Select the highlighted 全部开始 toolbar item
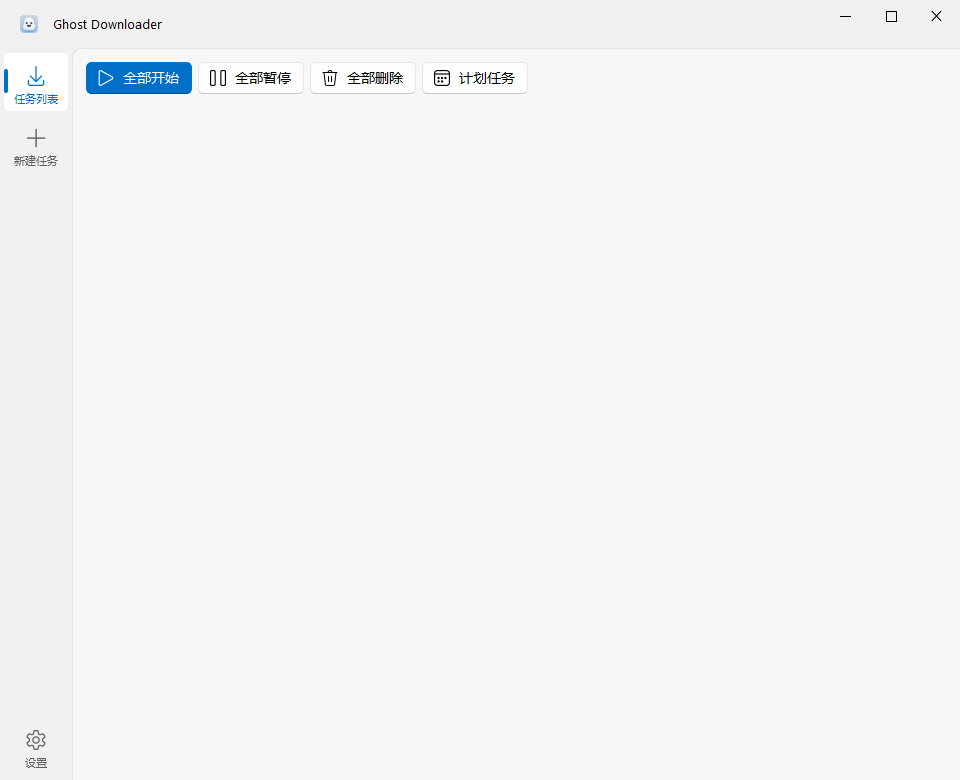This screenshot has height=780, width=960. click(x=138, y=77)
